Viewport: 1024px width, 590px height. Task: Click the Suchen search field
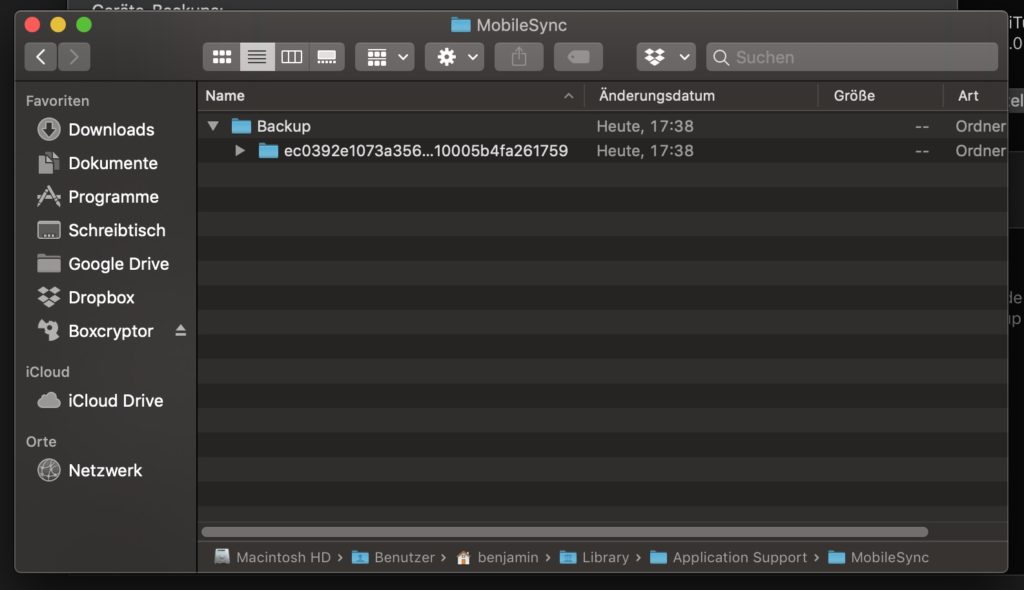(852, 57)
